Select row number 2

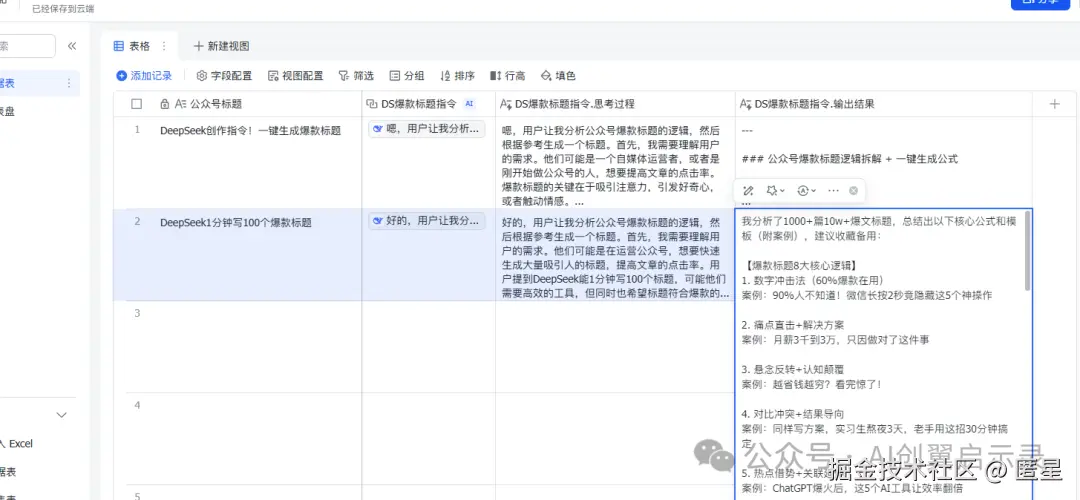pos(137,222)
